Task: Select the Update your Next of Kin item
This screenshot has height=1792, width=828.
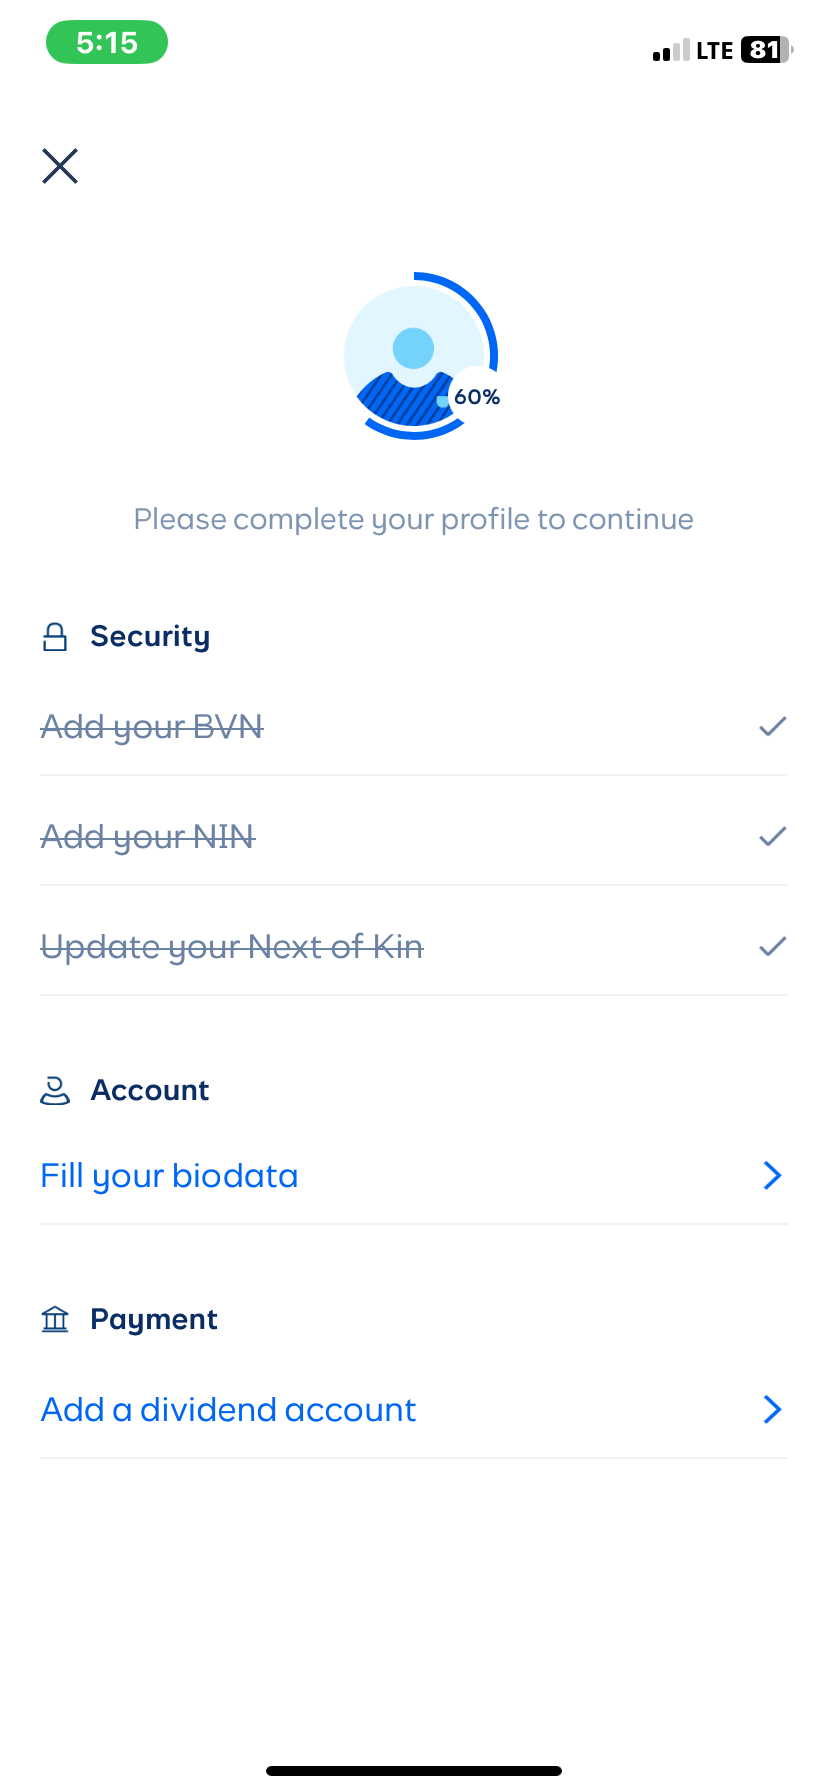Action: point(232,947)
